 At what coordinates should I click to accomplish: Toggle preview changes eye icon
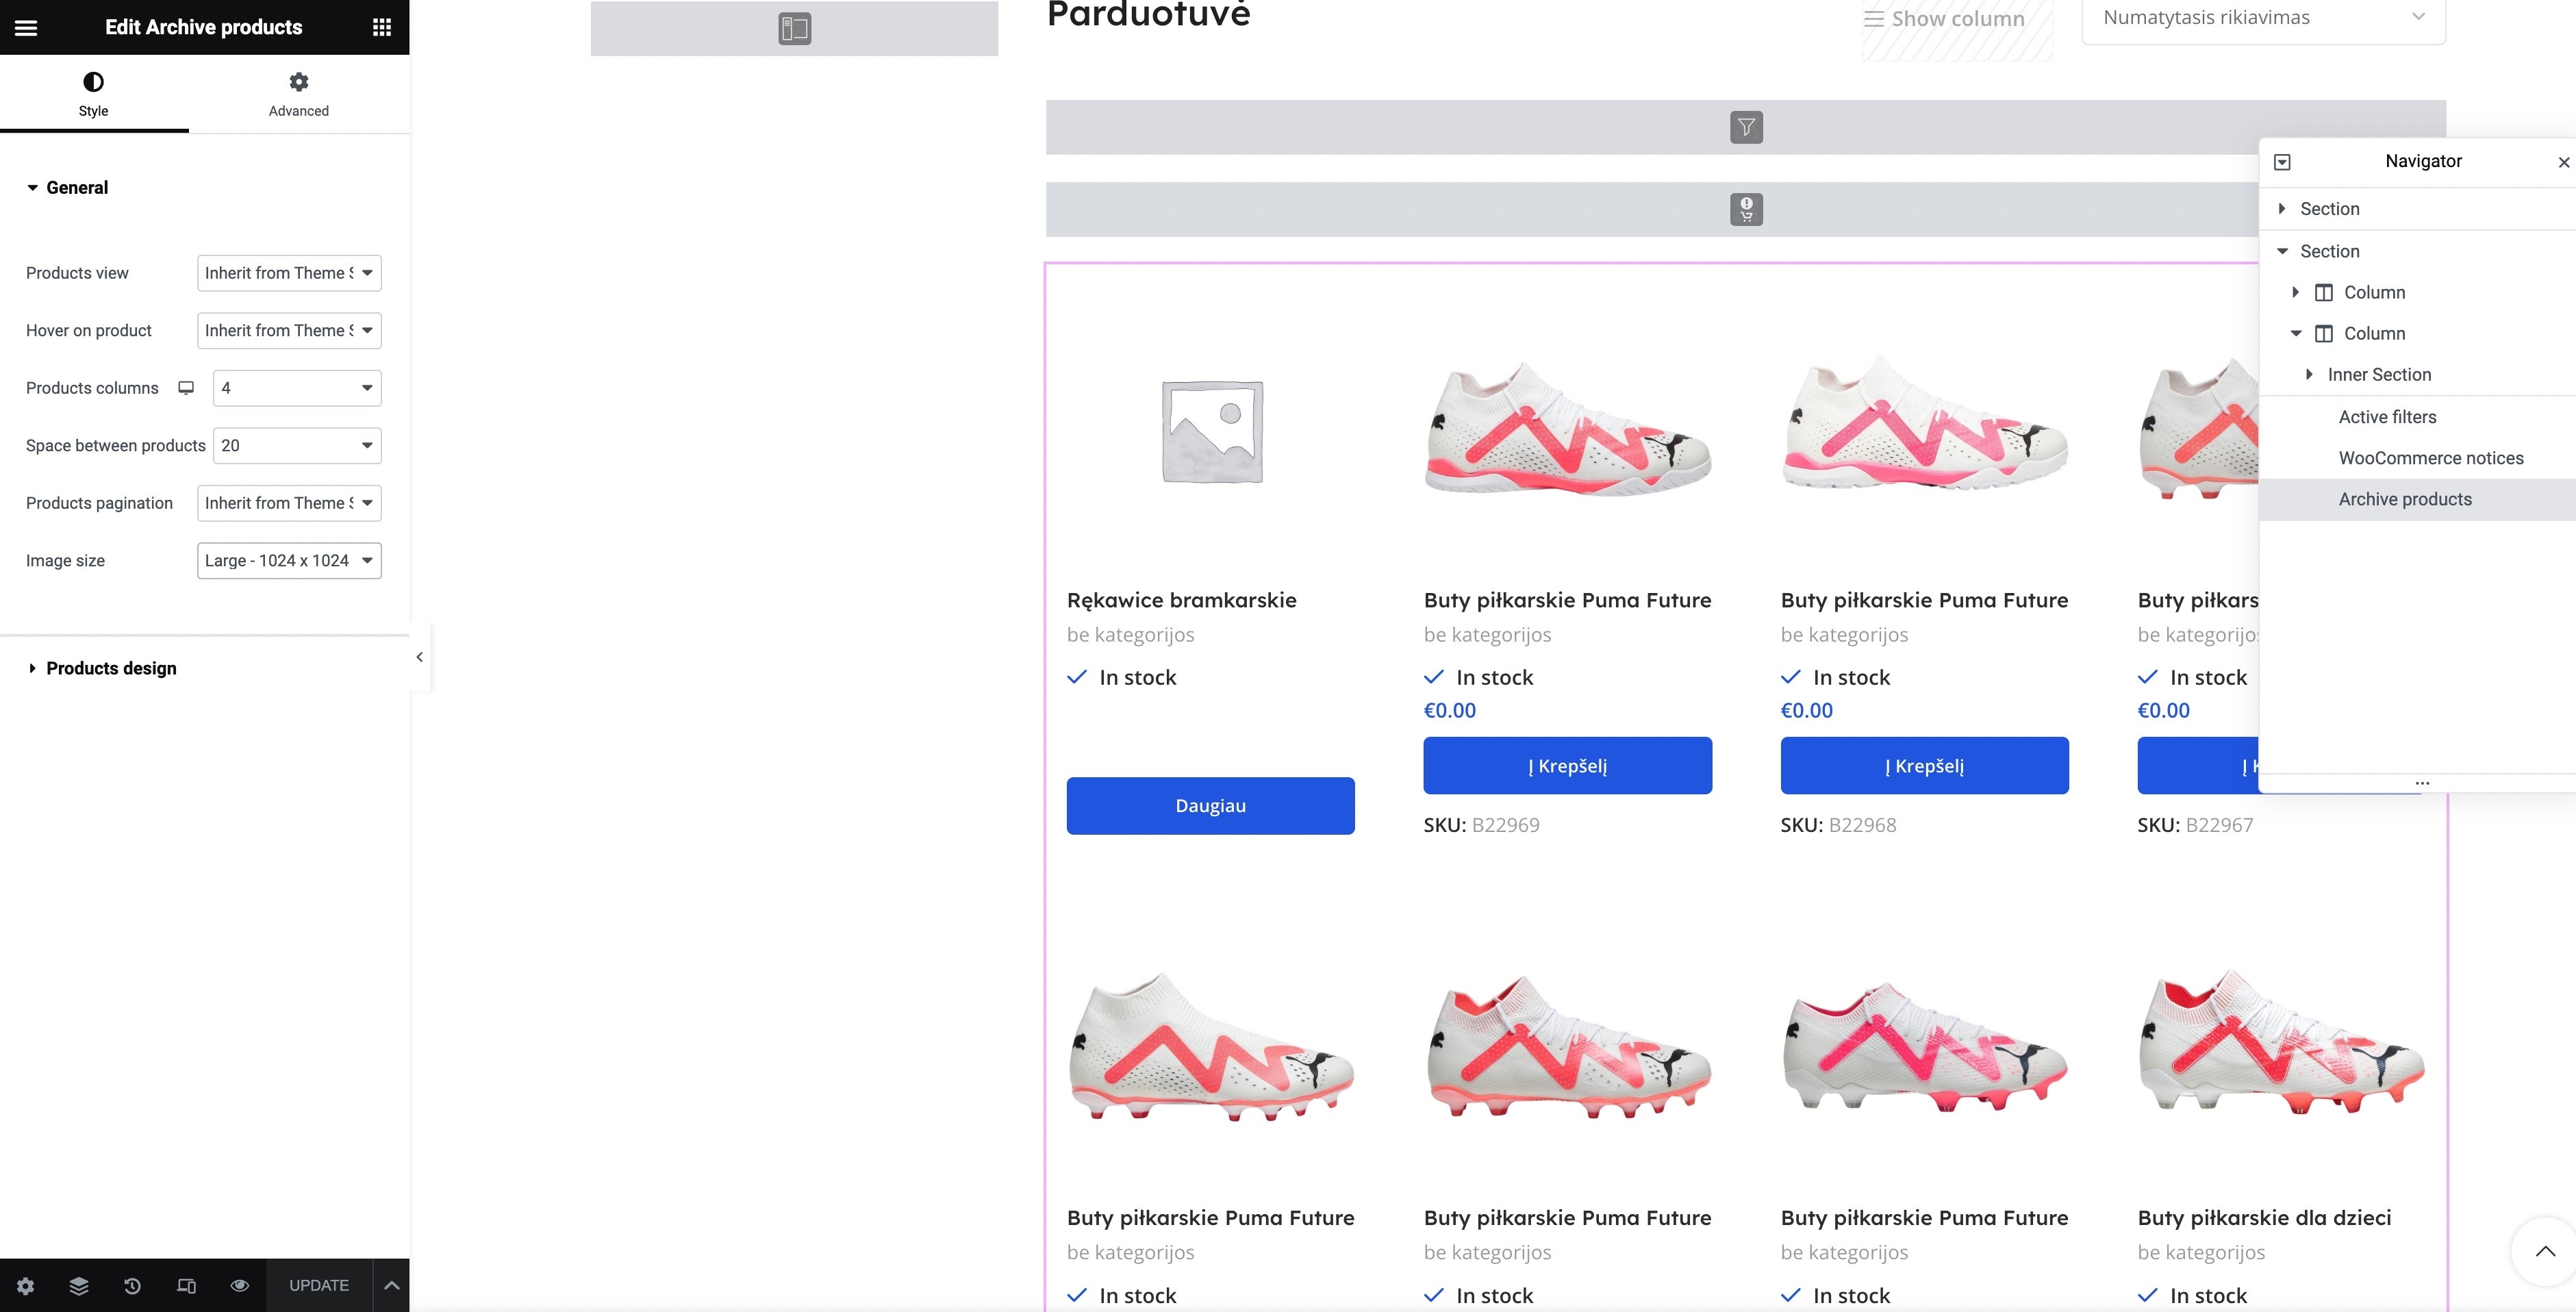pyautogui.click(x=239, y=1285)
